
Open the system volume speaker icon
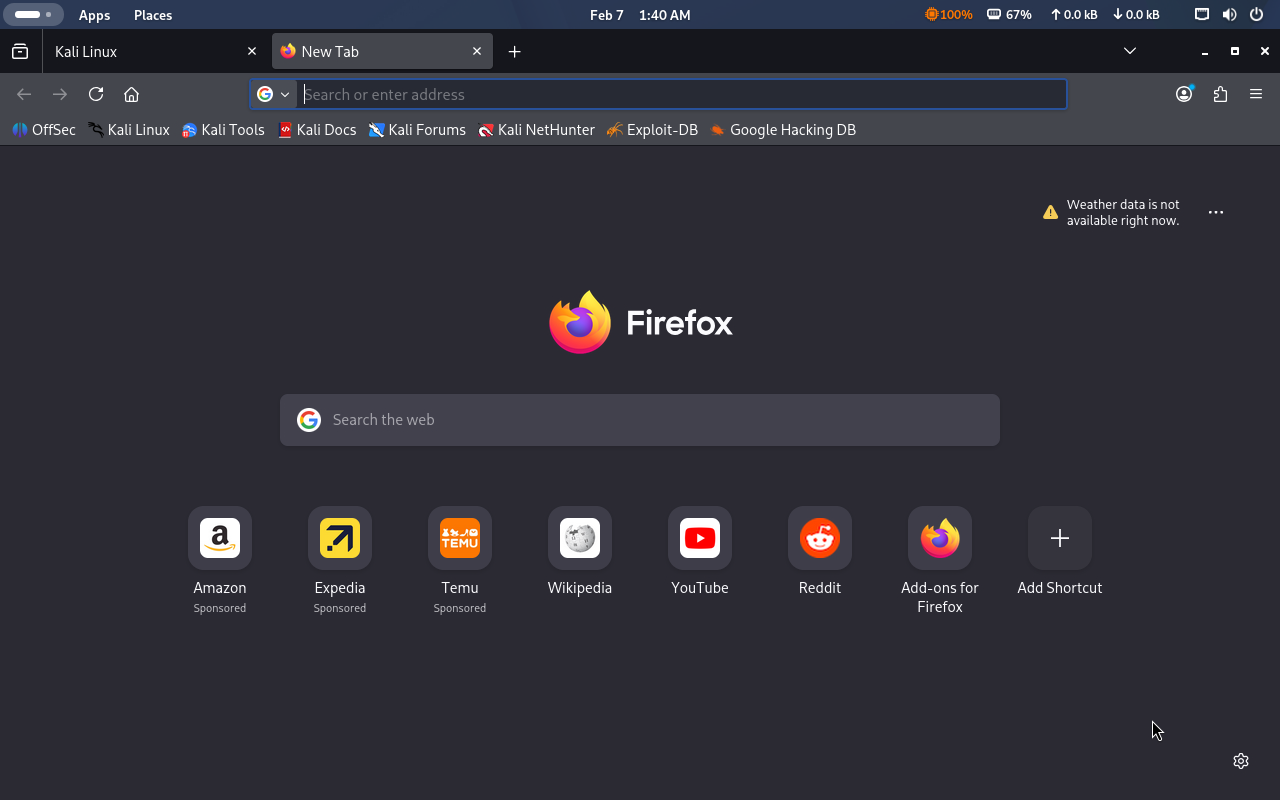pos(1229,15)
